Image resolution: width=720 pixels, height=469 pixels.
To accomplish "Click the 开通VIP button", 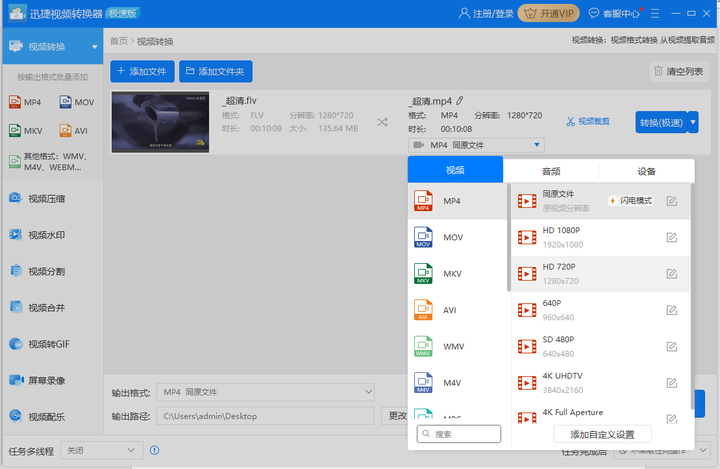I will tap(549, 13).
